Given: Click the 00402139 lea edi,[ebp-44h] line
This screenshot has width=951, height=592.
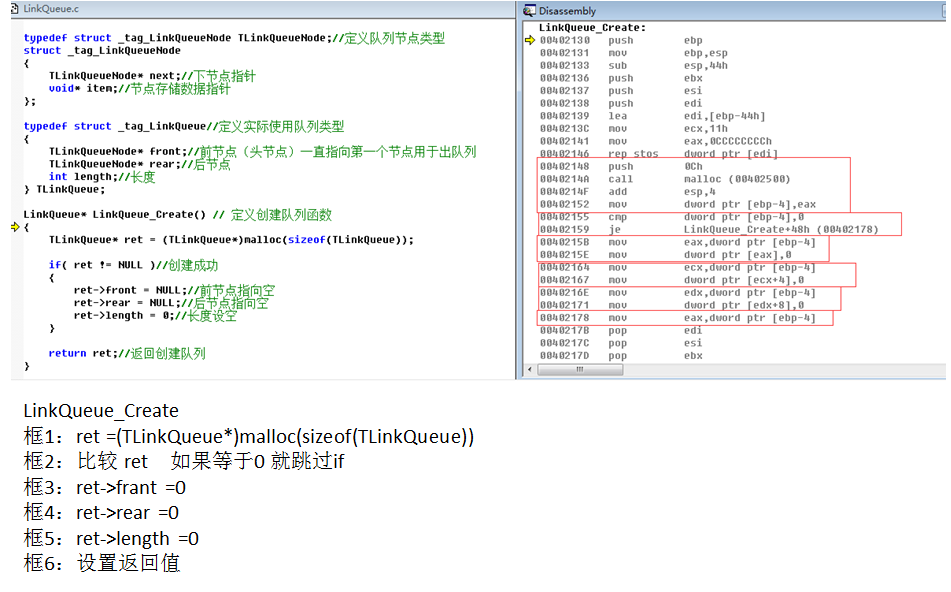Looking at the screenshot, I should pos(653,116).
